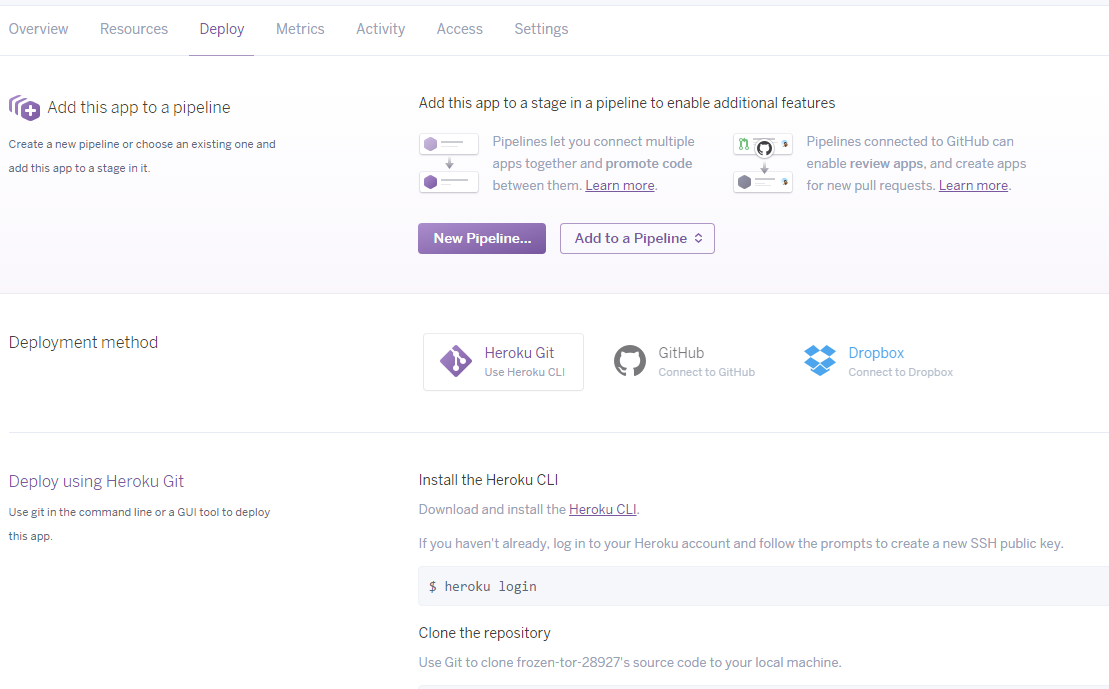Click the add-to-pipeline plus icon
The width and height of the screenshot is (1109, 689).
[25, 108]
